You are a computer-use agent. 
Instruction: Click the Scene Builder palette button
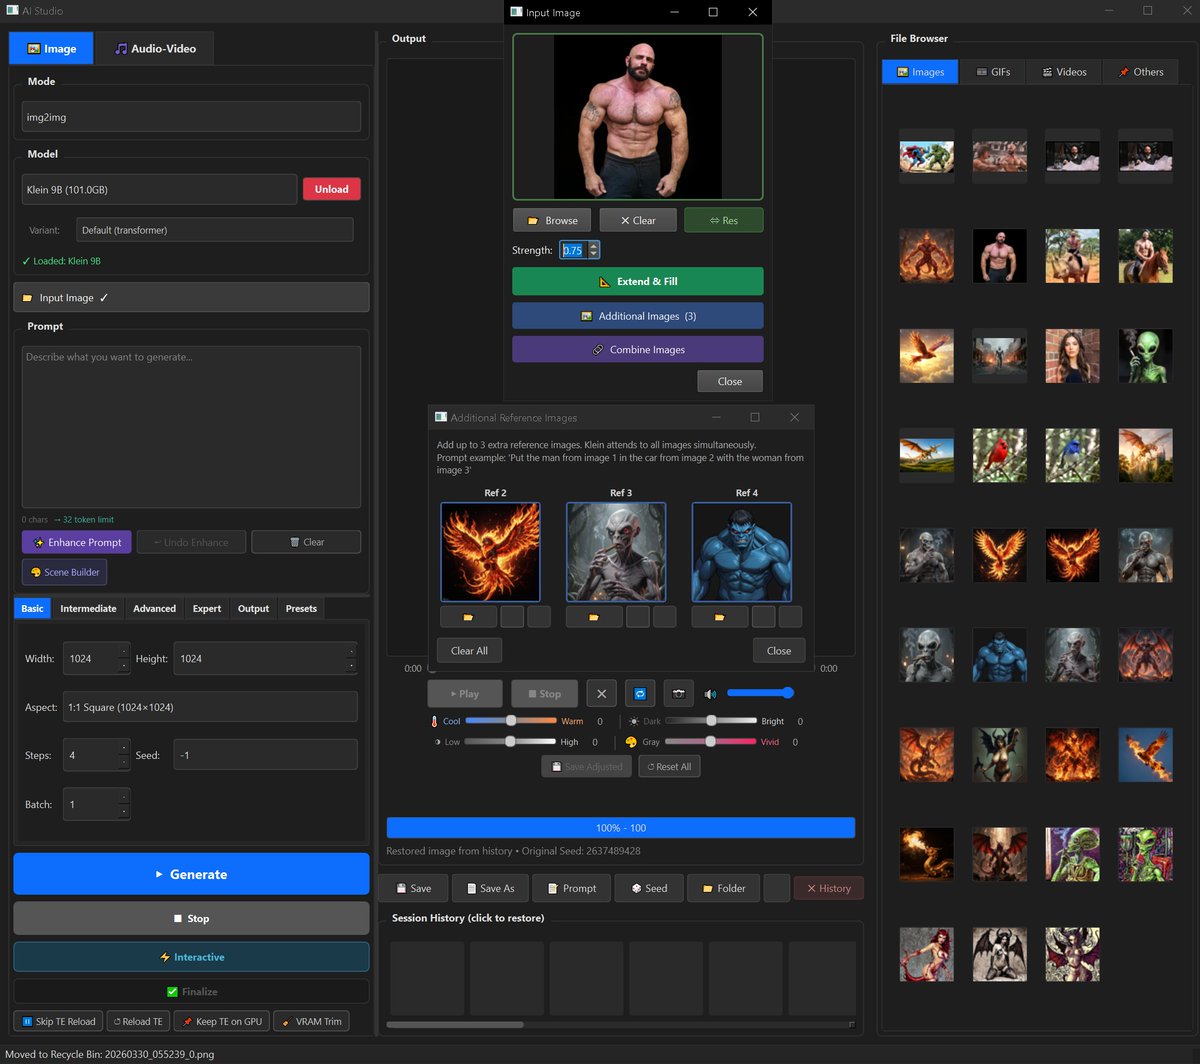pyautogui.click(x=64, y=572)
